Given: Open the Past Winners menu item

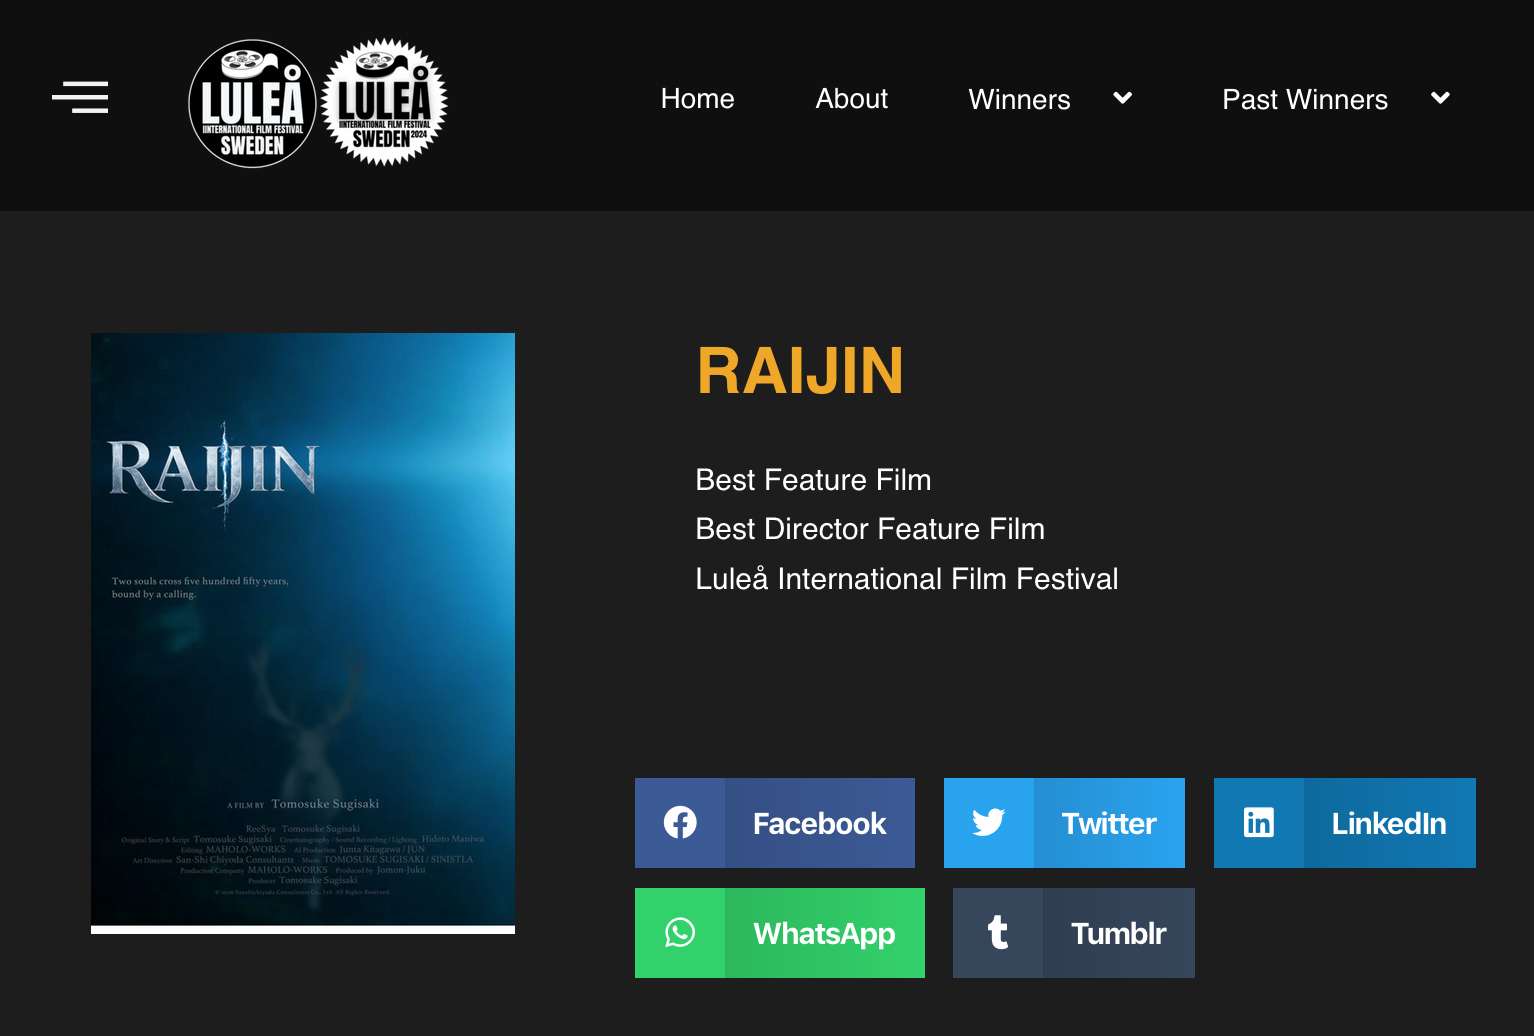Looking at the screenshot, I should [x=1304, y=100].
